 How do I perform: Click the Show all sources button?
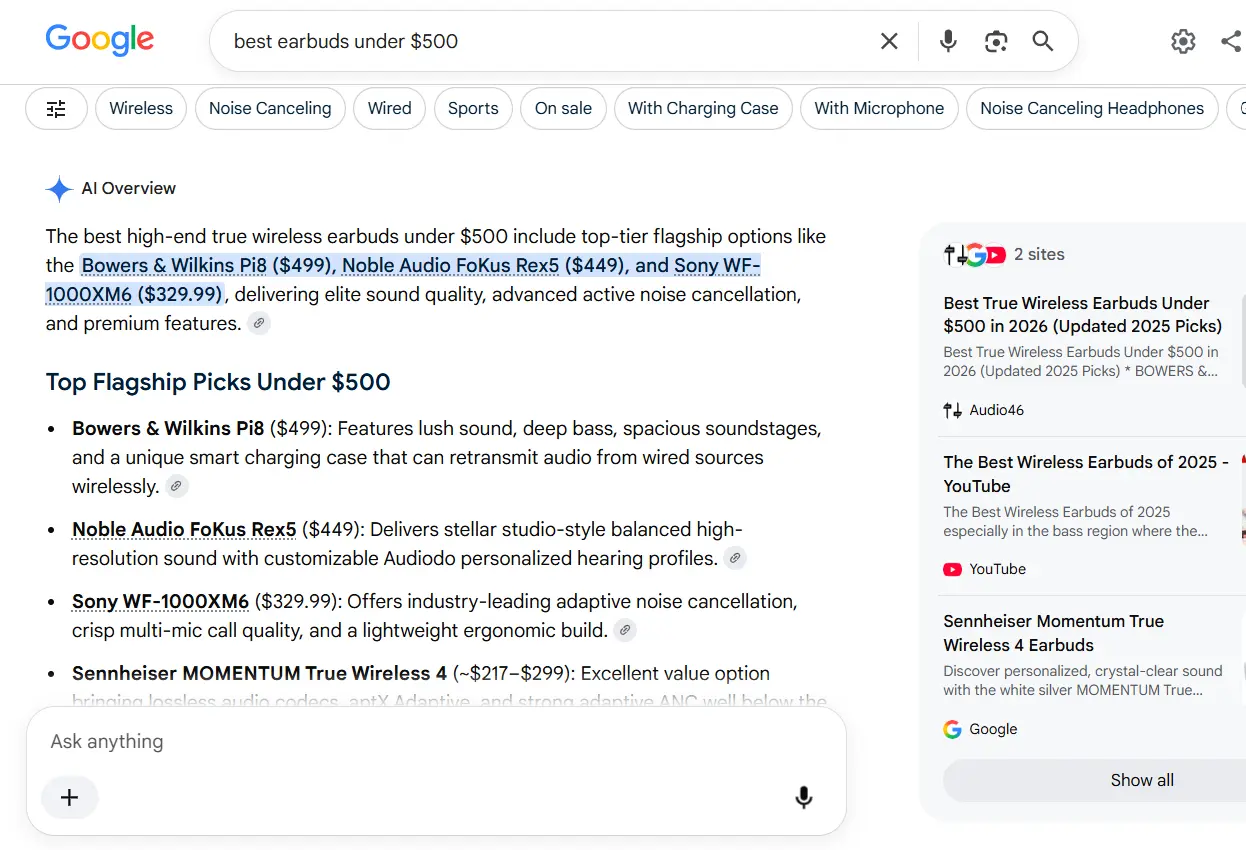pyautogui.click(x=1142, y=780)
